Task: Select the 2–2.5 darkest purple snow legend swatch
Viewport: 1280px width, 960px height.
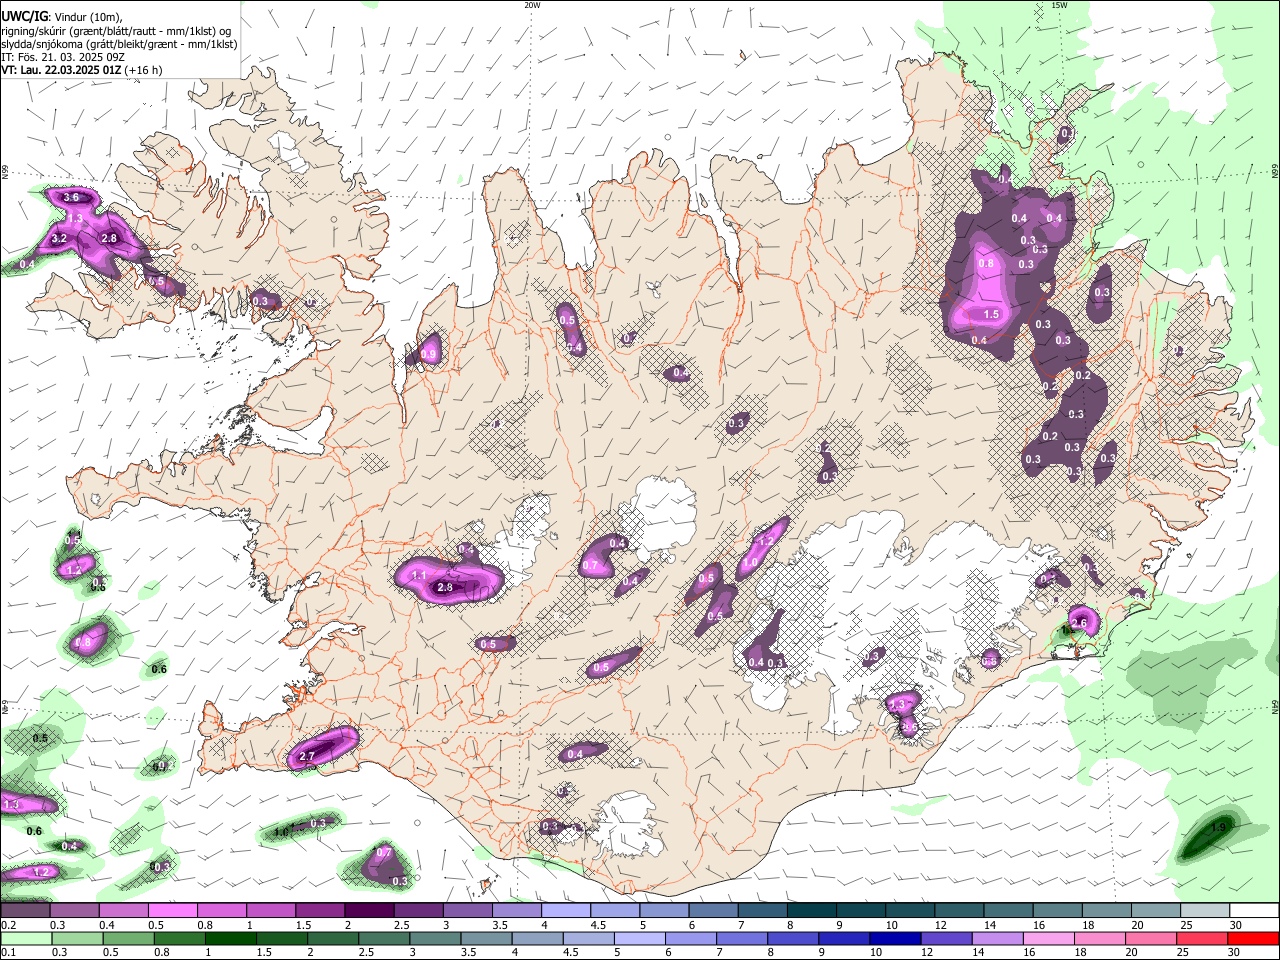Action: coord(369,910)
